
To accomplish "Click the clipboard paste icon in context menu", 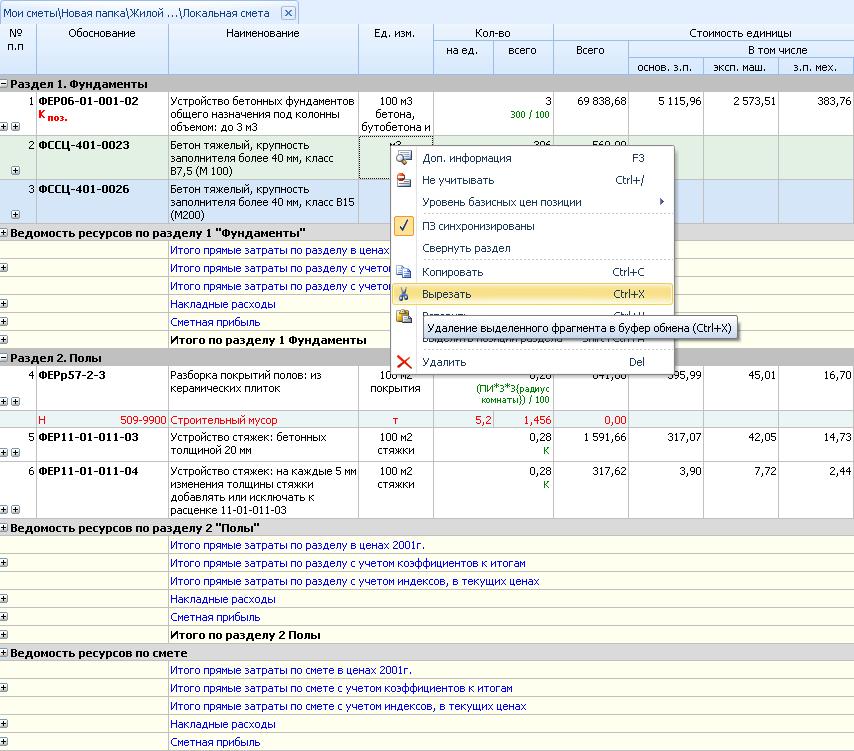I will [404, 316].
